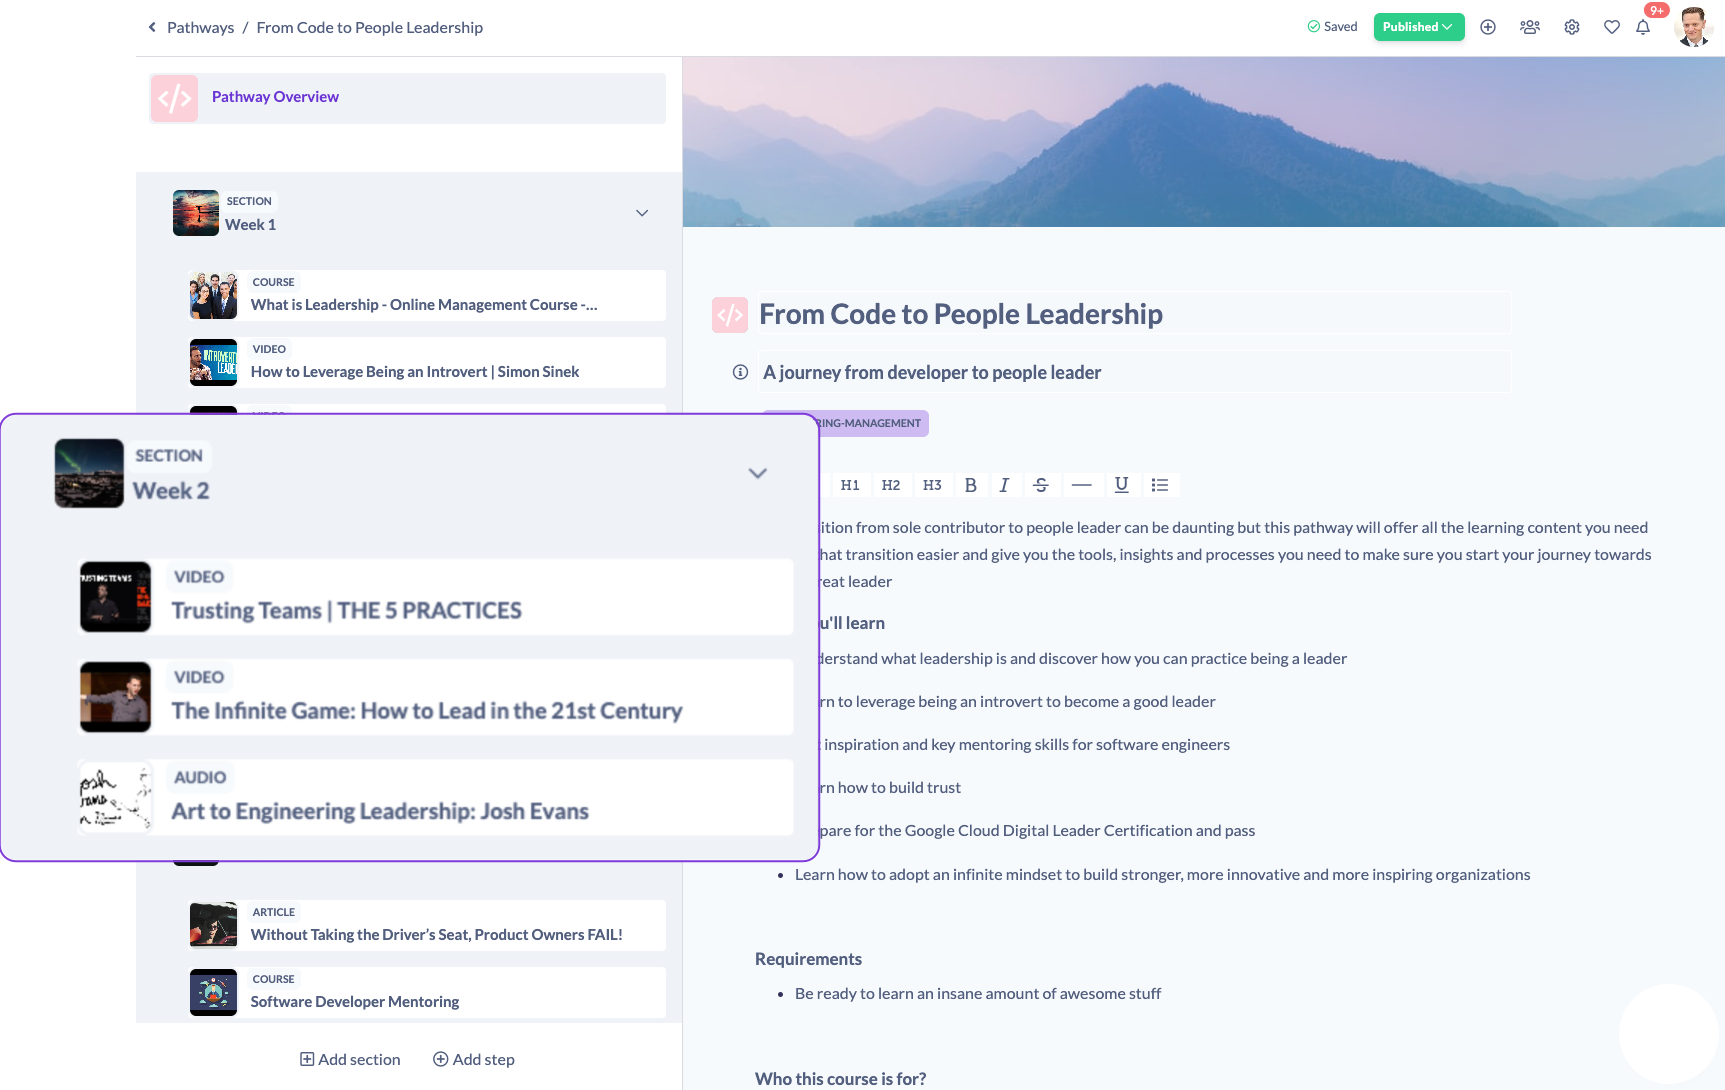The width and height of the screenshot is (1725, 1090).
Task: Open the Pathway Overview panel
Action: pyautogui.click(x=274, y=96)
